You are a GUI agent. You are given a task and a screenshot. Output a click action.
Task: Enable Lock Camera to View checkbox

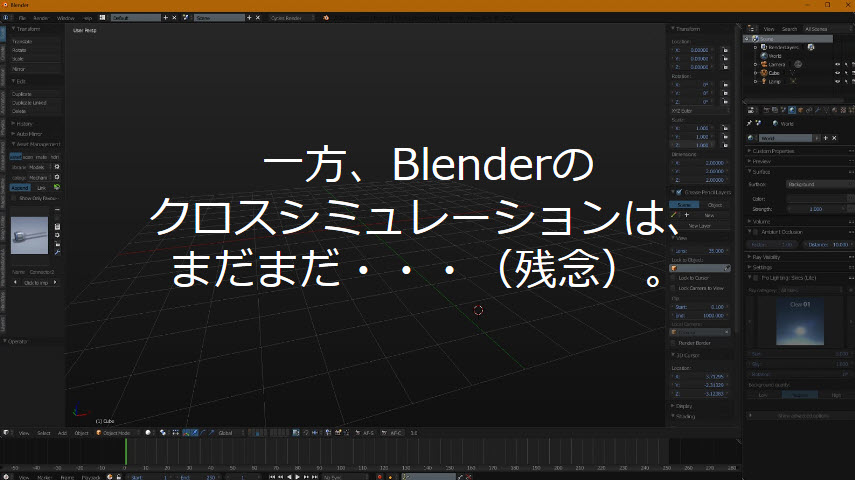click(x=673, y=288)
